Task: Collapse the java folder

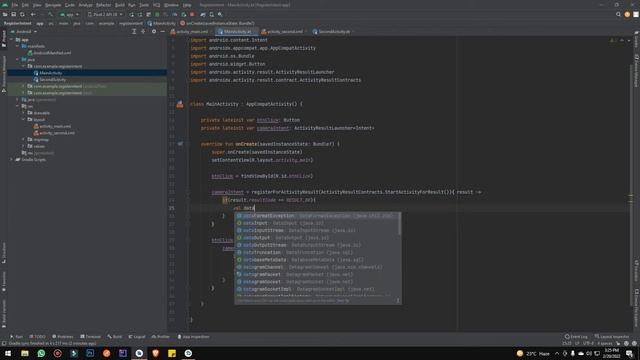Action: 18,60
